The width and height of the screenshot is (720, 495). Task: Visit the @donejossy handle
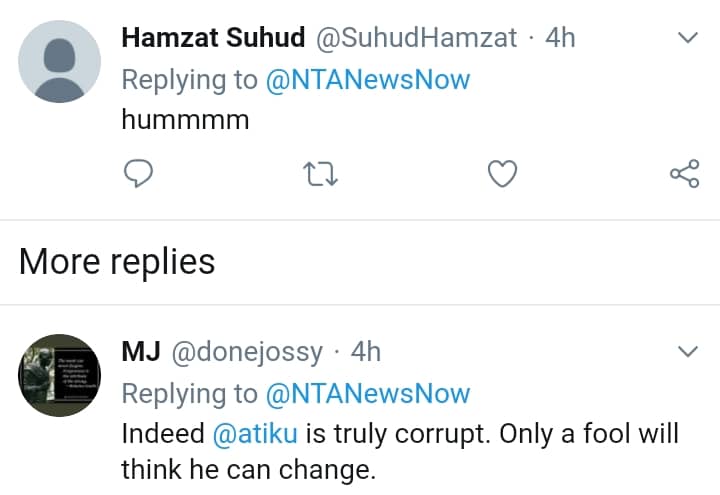(x=248, y=352)
